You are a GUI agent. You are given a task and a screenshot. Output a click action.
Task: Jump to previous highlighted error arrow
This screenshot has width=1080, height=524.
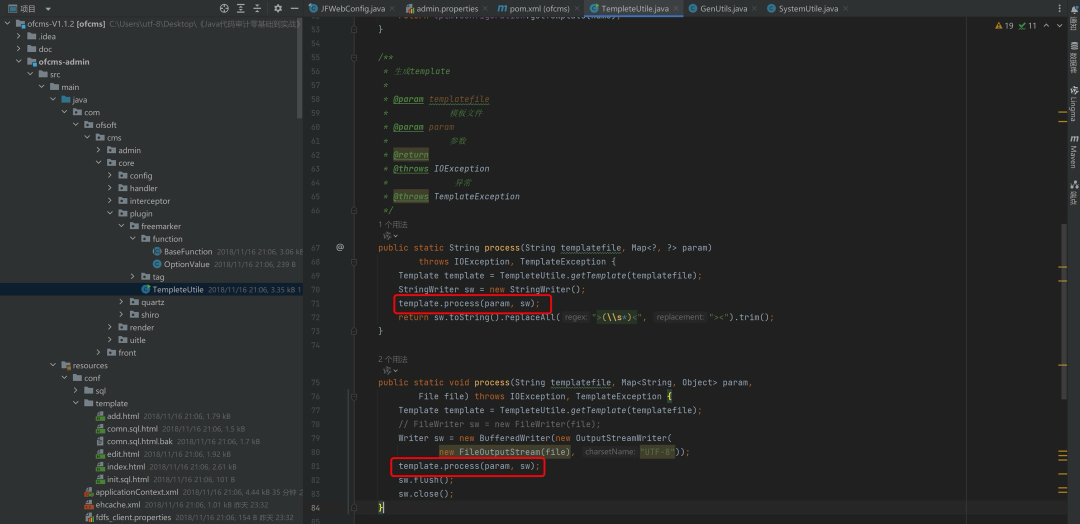pos(1046,25)
